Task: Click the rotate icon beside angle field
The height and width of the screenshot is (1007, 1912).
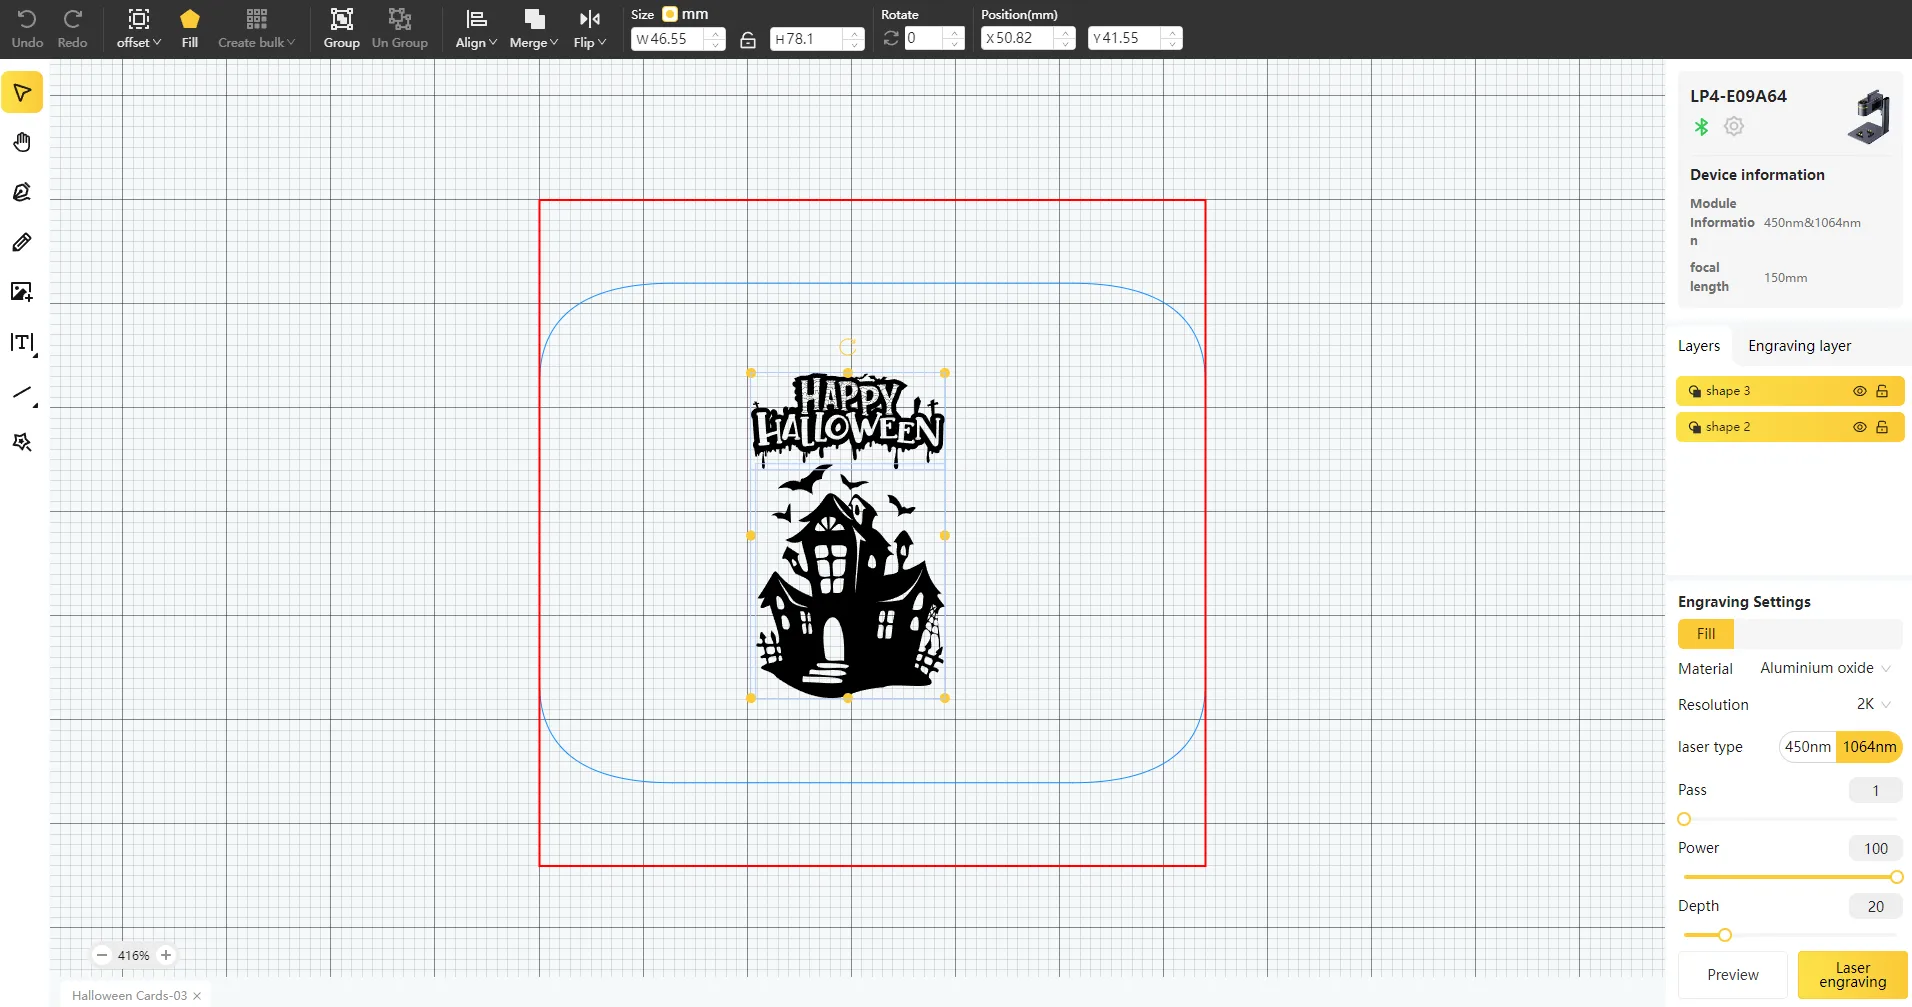Action: click(891, 38)
